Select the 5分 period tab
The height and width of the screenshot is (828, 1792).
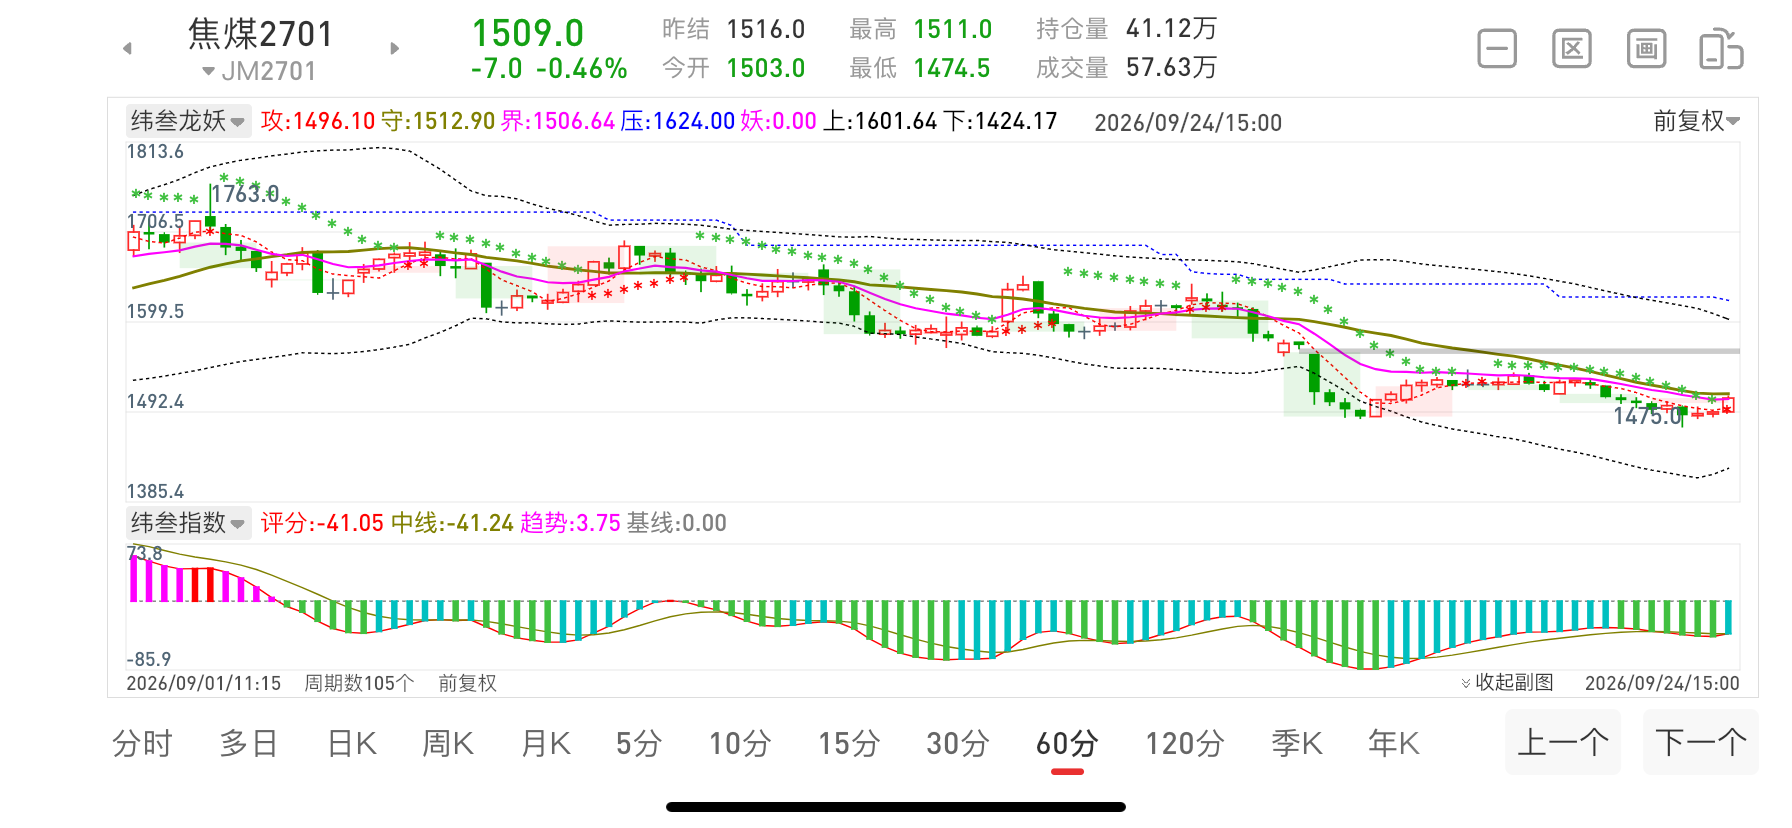pos(639,744)
